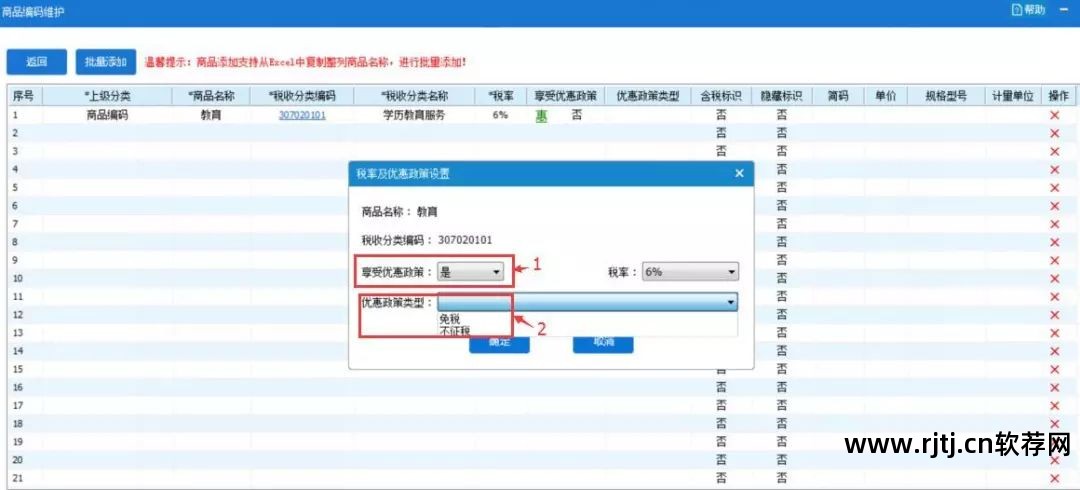The height and width of the screenshot is (490, 1080).
Task: Delete row 20 with its red X
Action: (1054, 460)
